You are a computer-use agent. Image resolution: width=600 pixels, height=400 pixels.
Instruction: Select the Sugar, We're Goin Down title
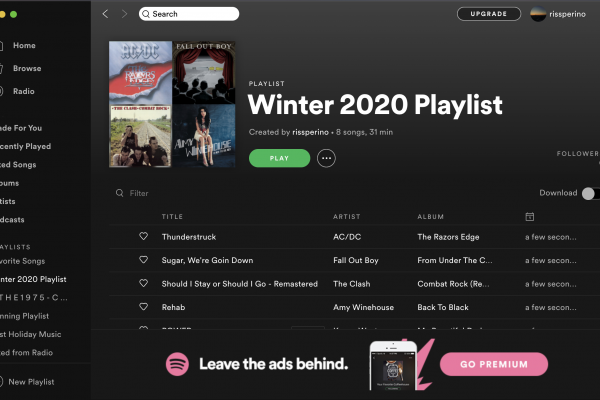click(207, 260)
